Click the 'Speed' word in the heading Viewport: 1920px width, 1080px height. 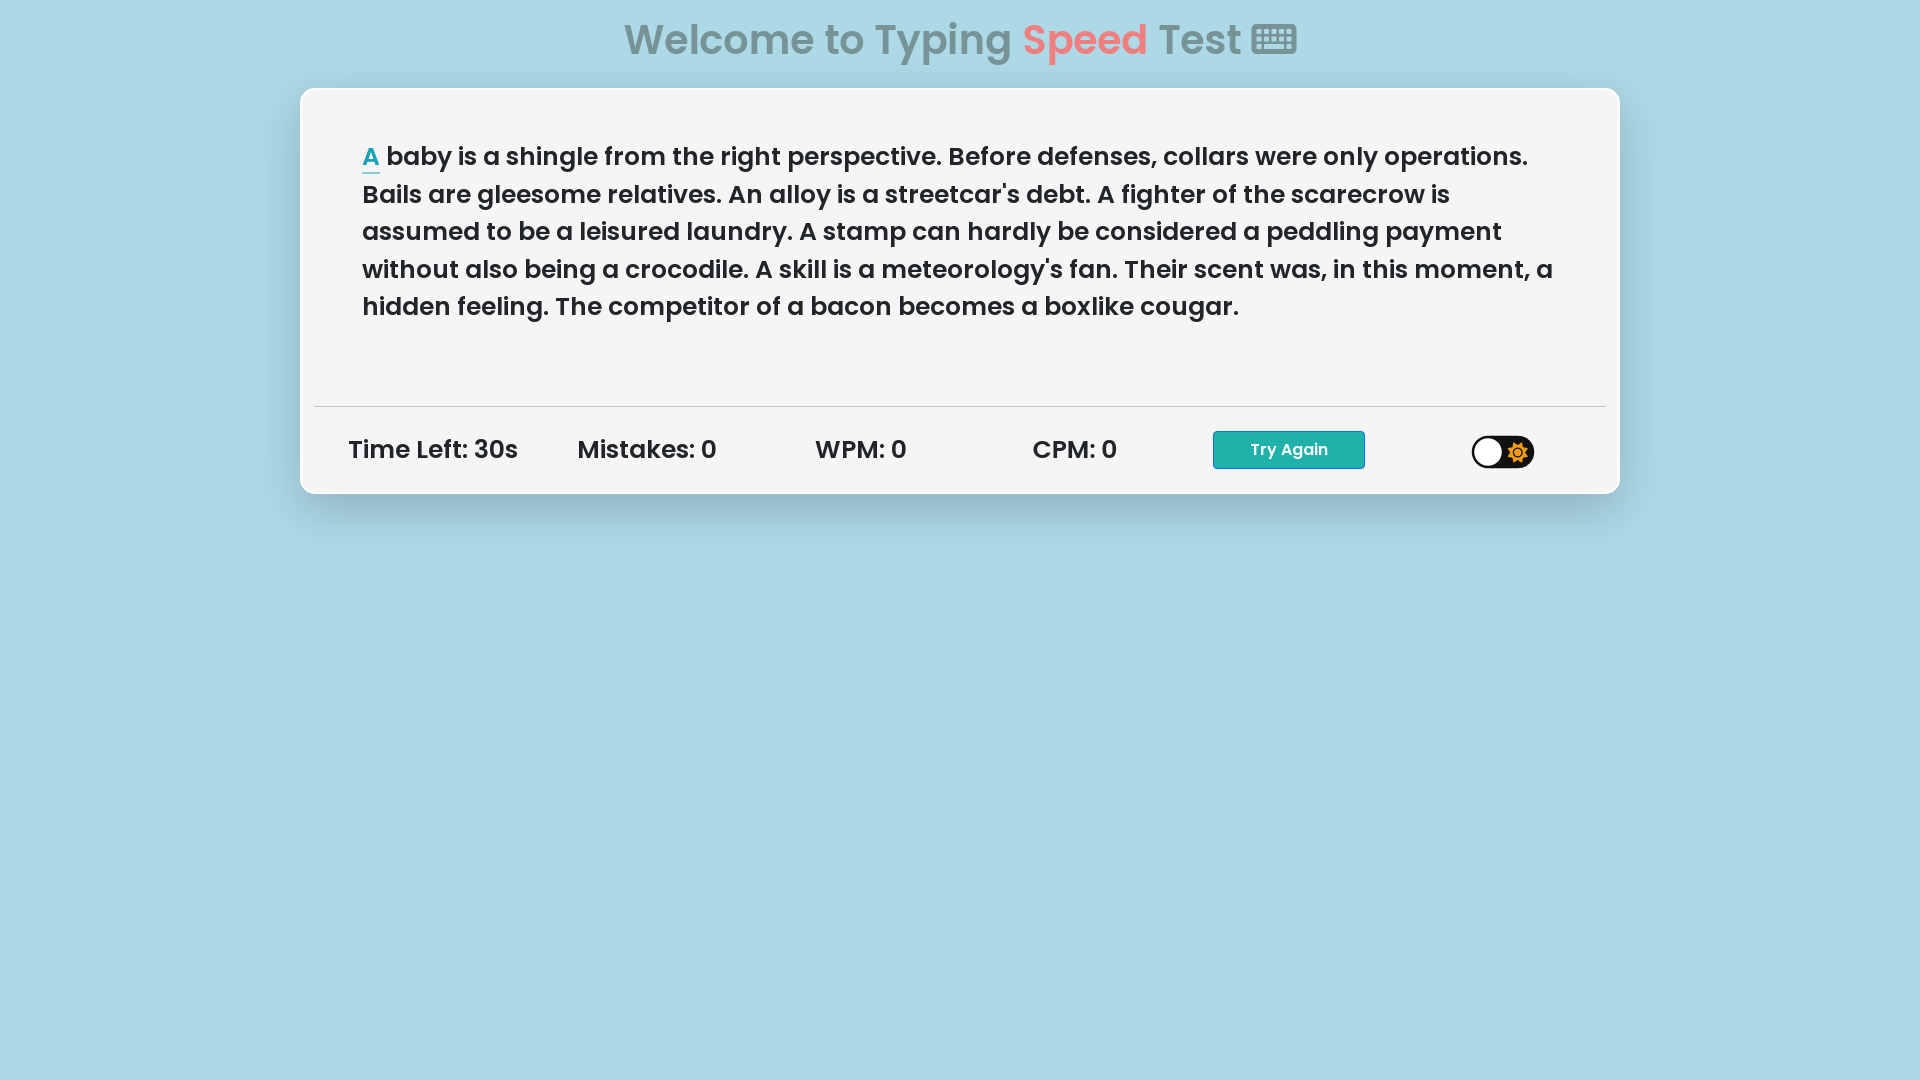pos(1084,40)
